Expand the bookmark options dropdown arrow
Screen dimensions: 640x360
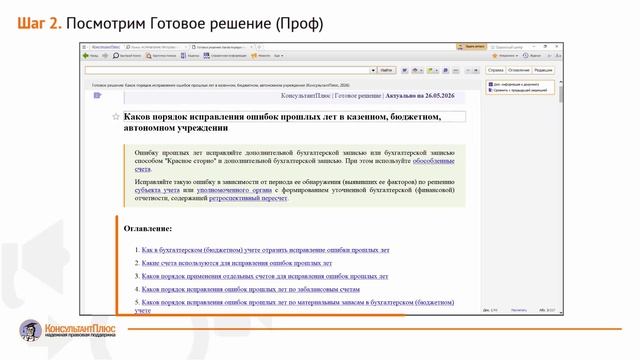point(436,71)
